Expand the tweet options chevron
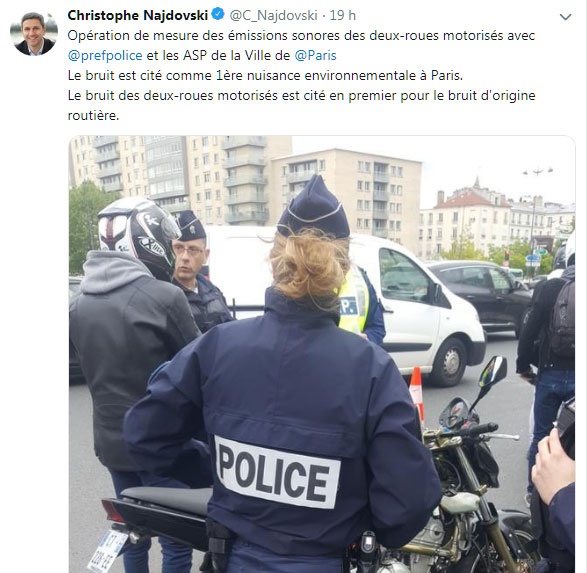The height and width of the screenshot is (573, 587). (565, 17)
